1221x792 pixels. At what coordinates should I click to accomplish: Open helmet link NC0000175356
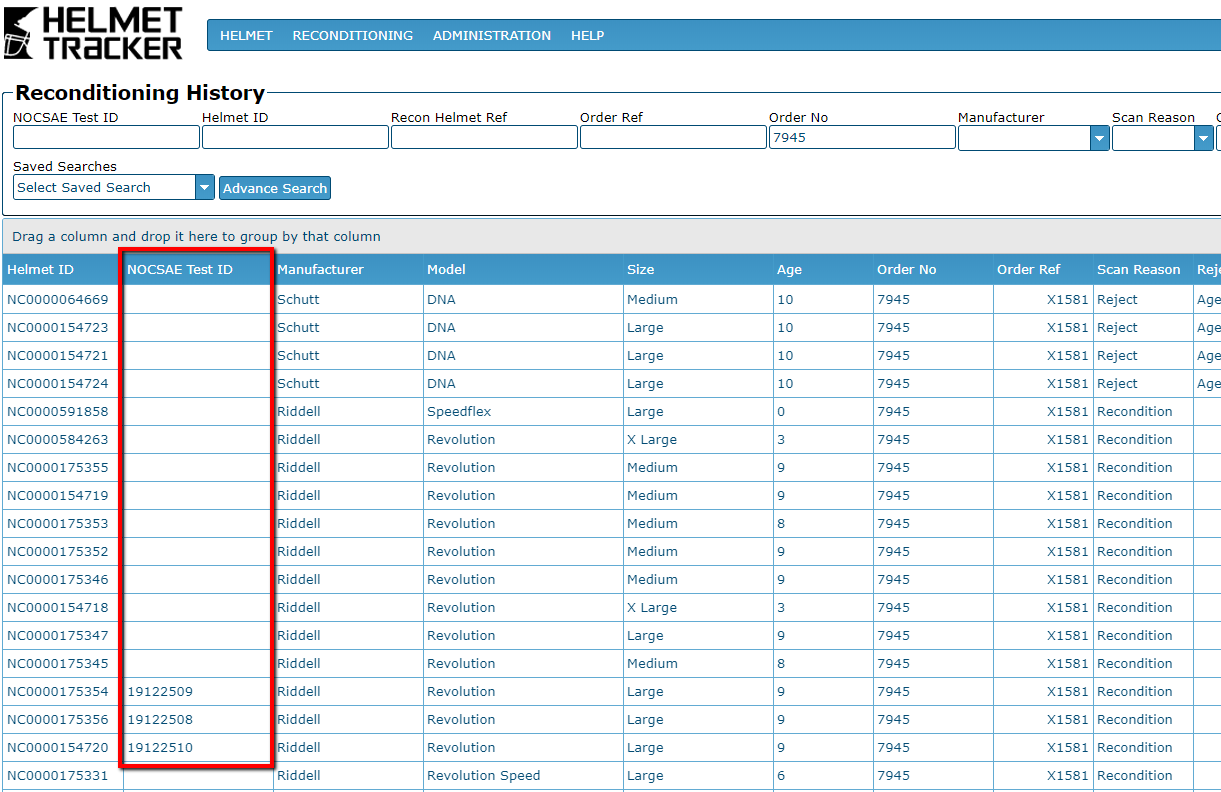tap(58, 719)
